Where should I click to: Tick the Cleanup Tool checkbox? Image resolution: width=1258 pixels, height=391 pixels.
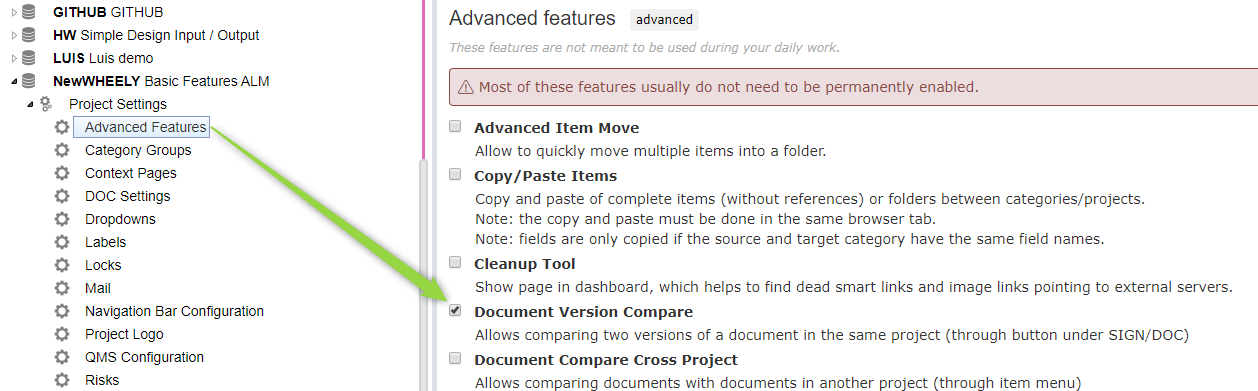pyautogui.click(x=455, y=263)
